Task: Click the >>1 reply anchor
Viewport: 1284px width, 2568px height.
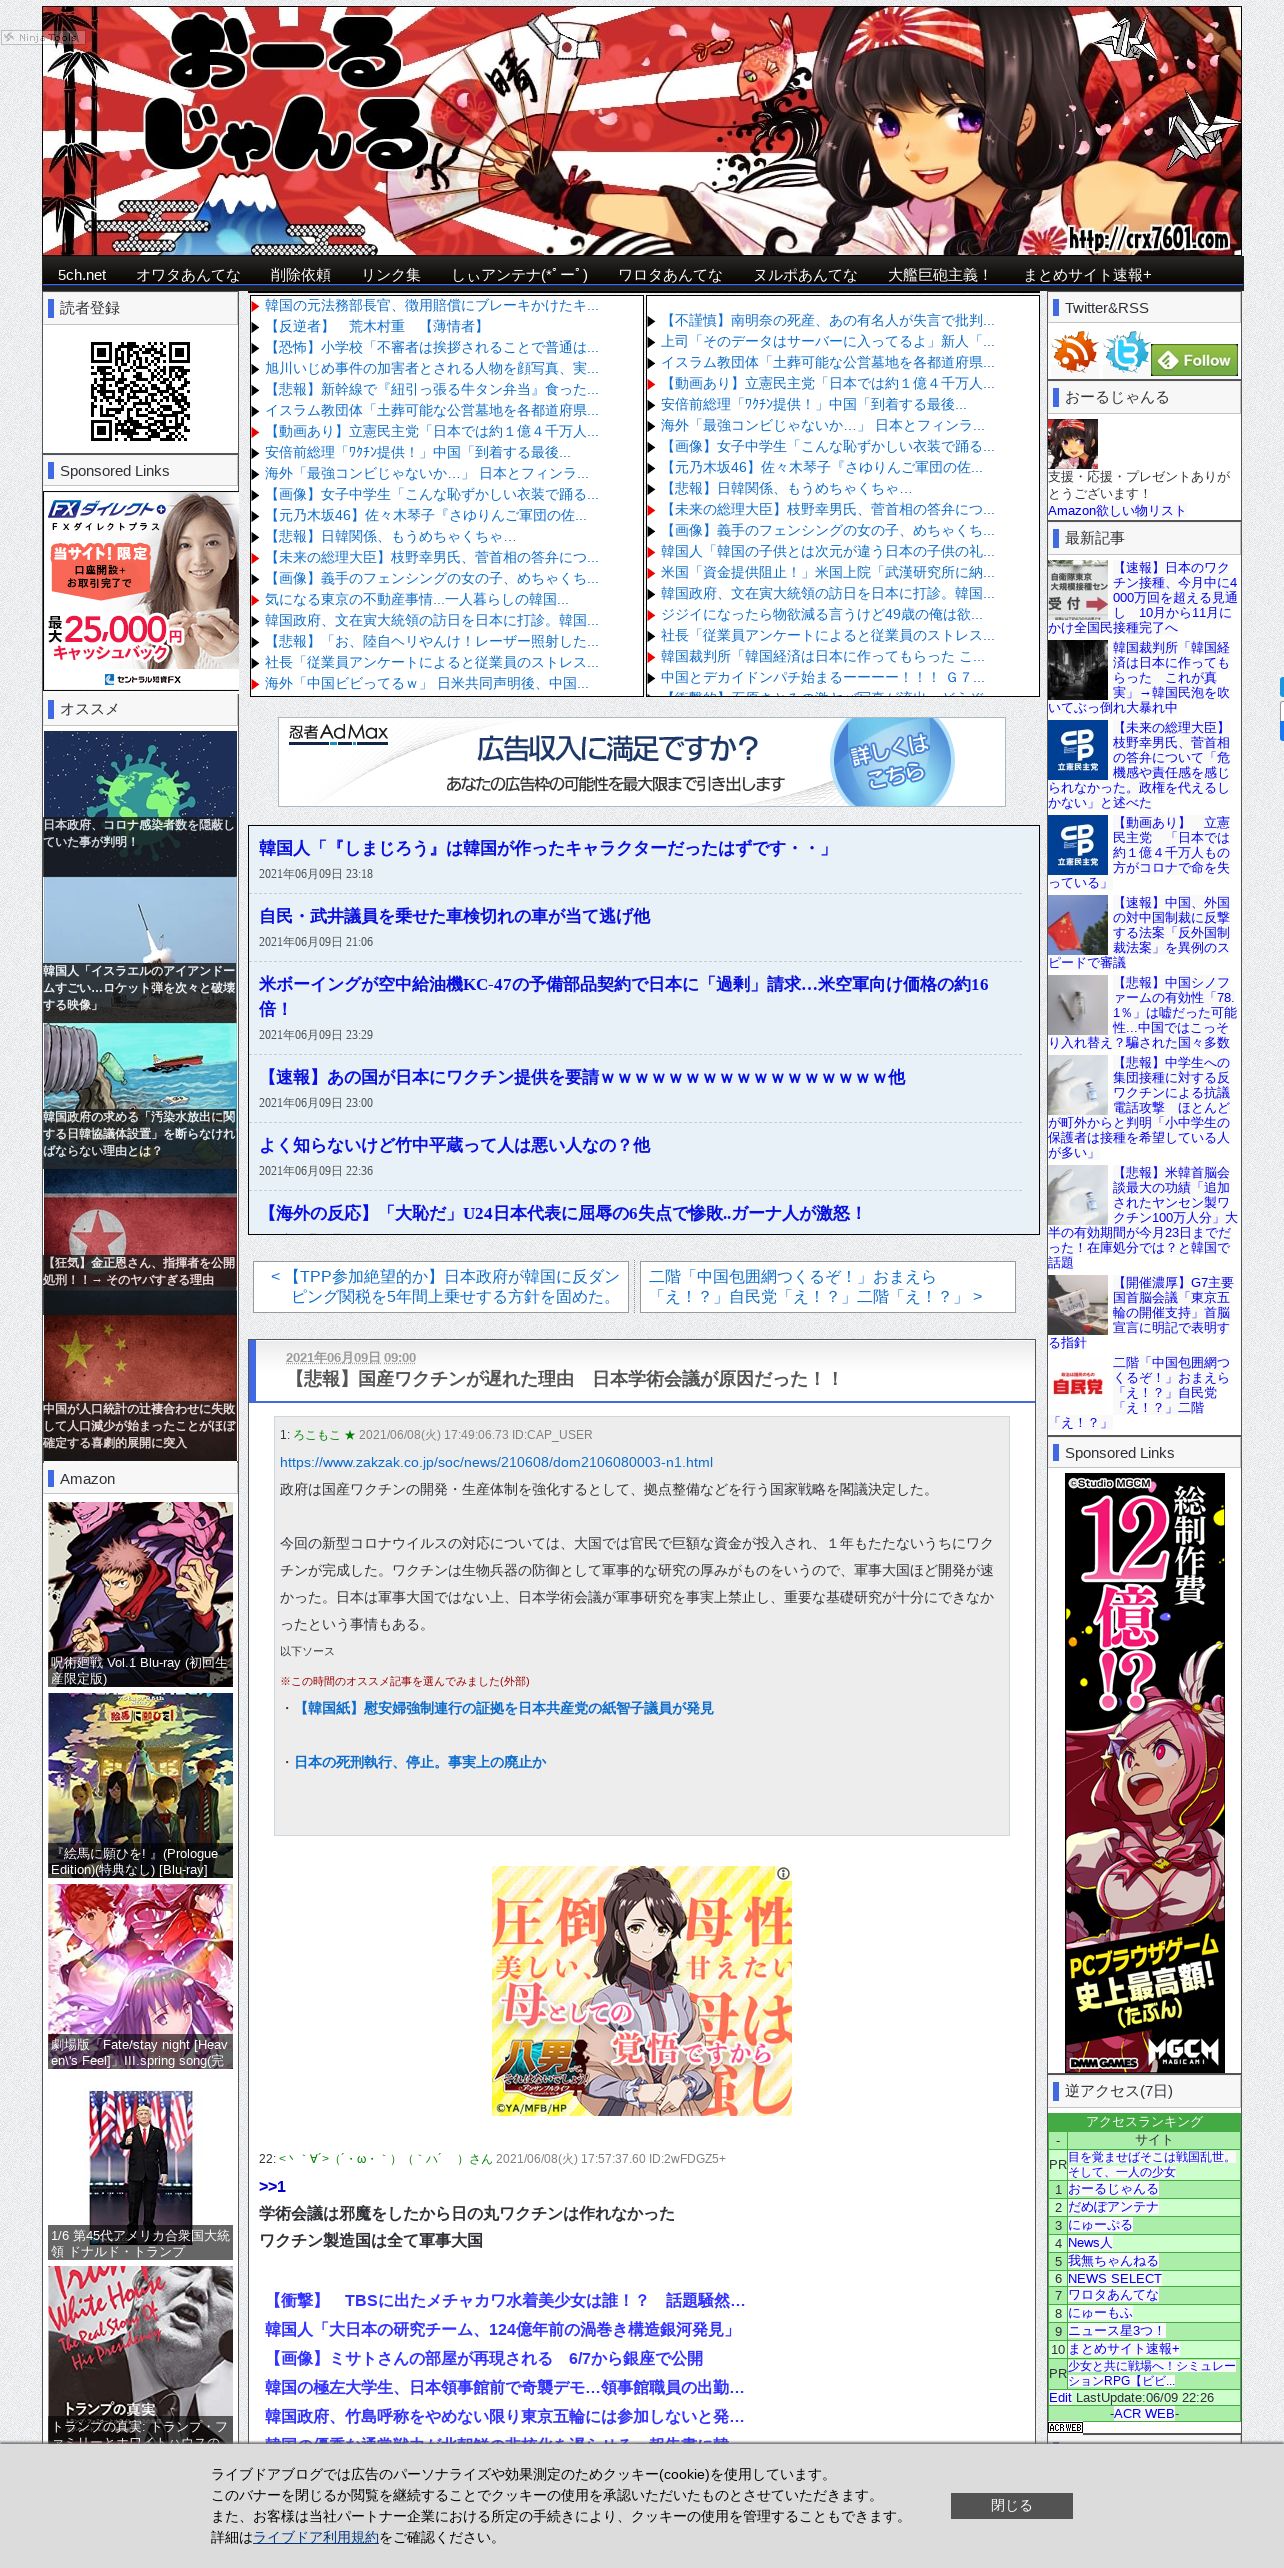Action: click(272, 2186)
